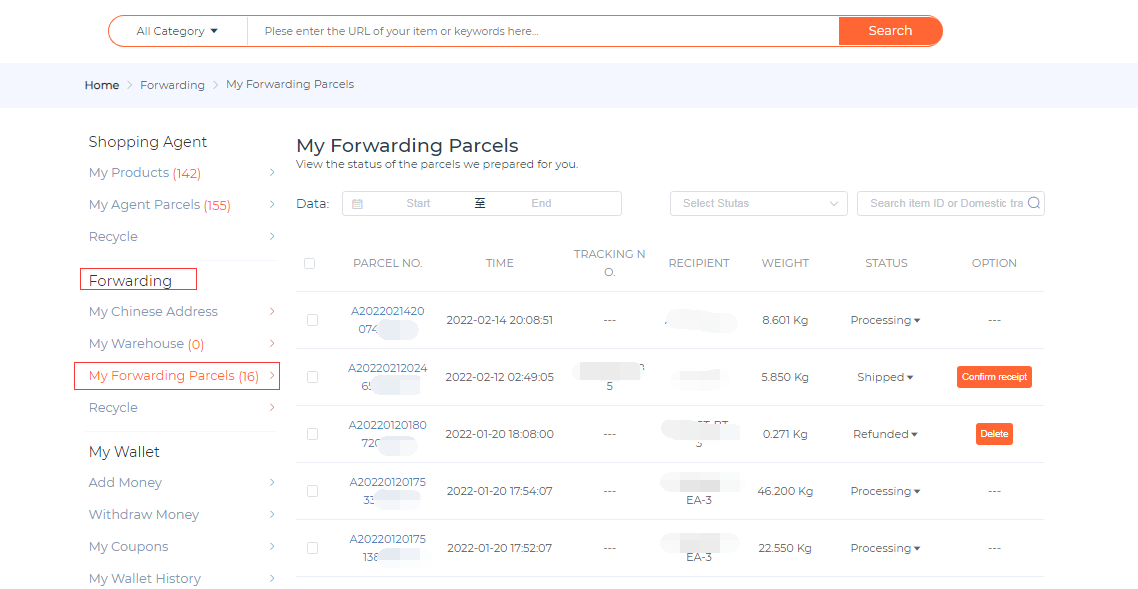
Task: Open parcel number starting A20220212024
Action: point(388,377)
